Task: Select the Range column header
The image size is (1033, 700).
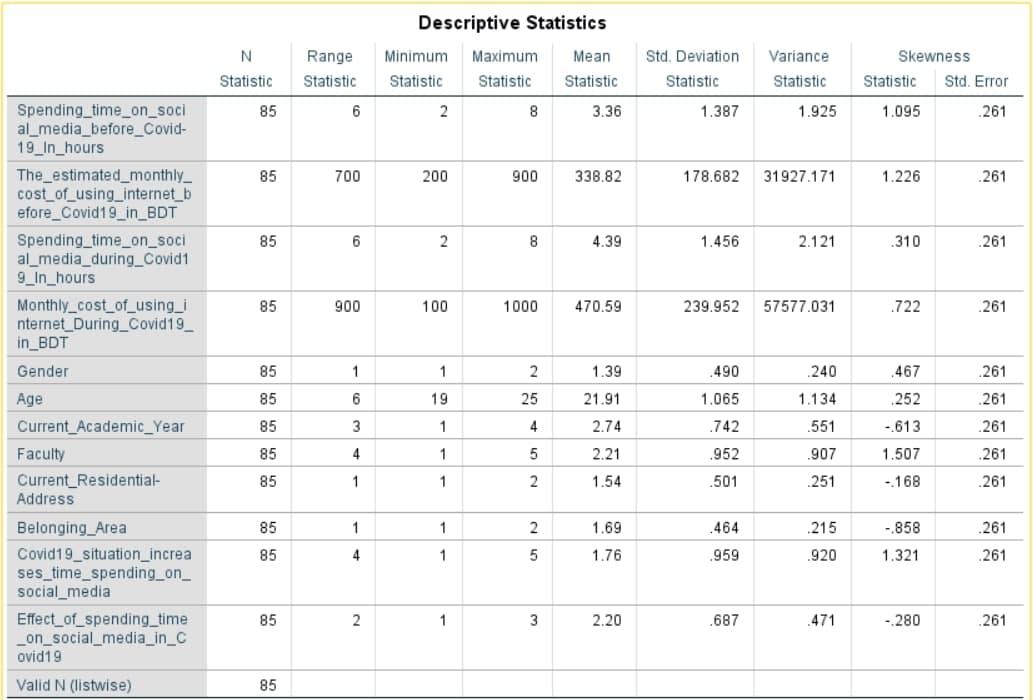Action: point(330,57)
